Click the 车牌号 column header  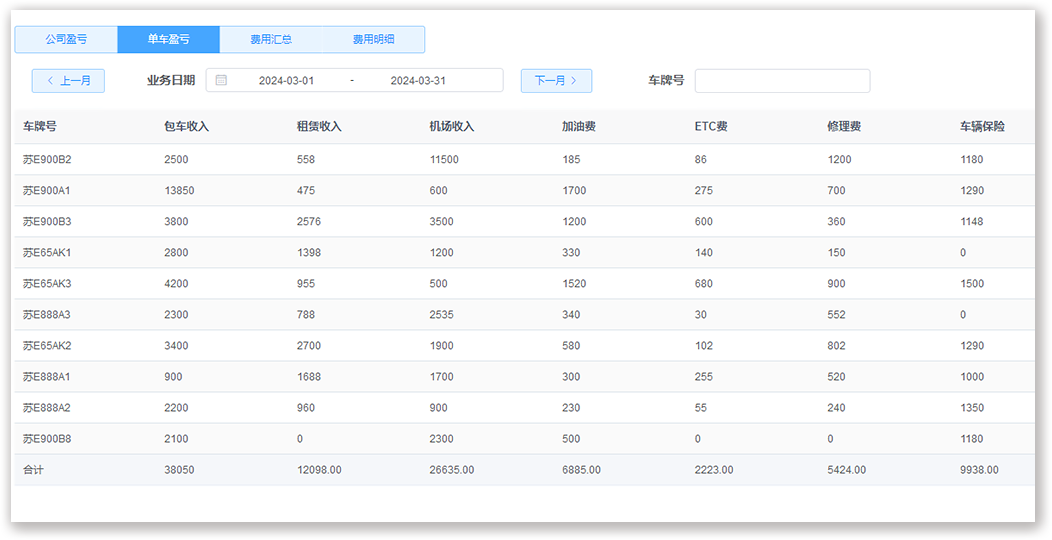tap(40, 127)
